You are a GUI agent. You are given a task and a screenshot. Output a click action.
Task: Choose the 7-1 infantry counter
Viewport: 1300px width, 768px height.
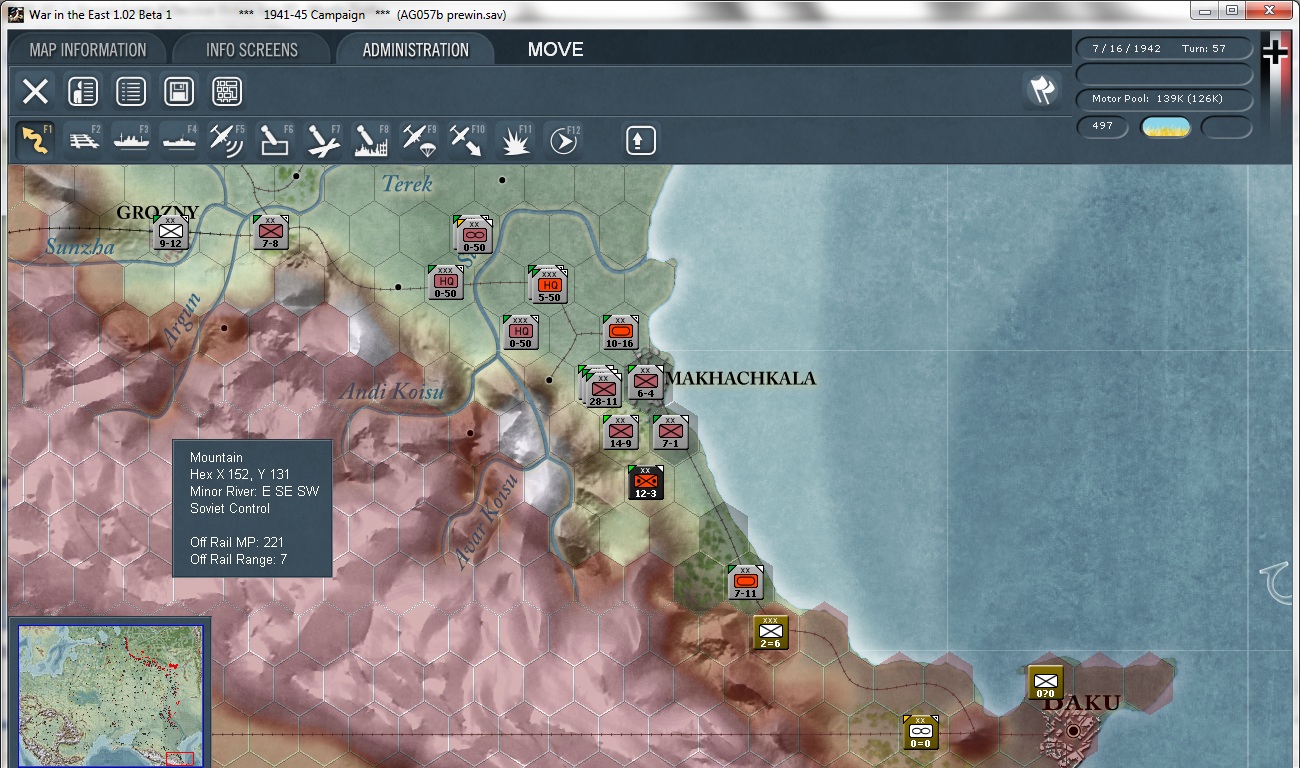(670, 432)
